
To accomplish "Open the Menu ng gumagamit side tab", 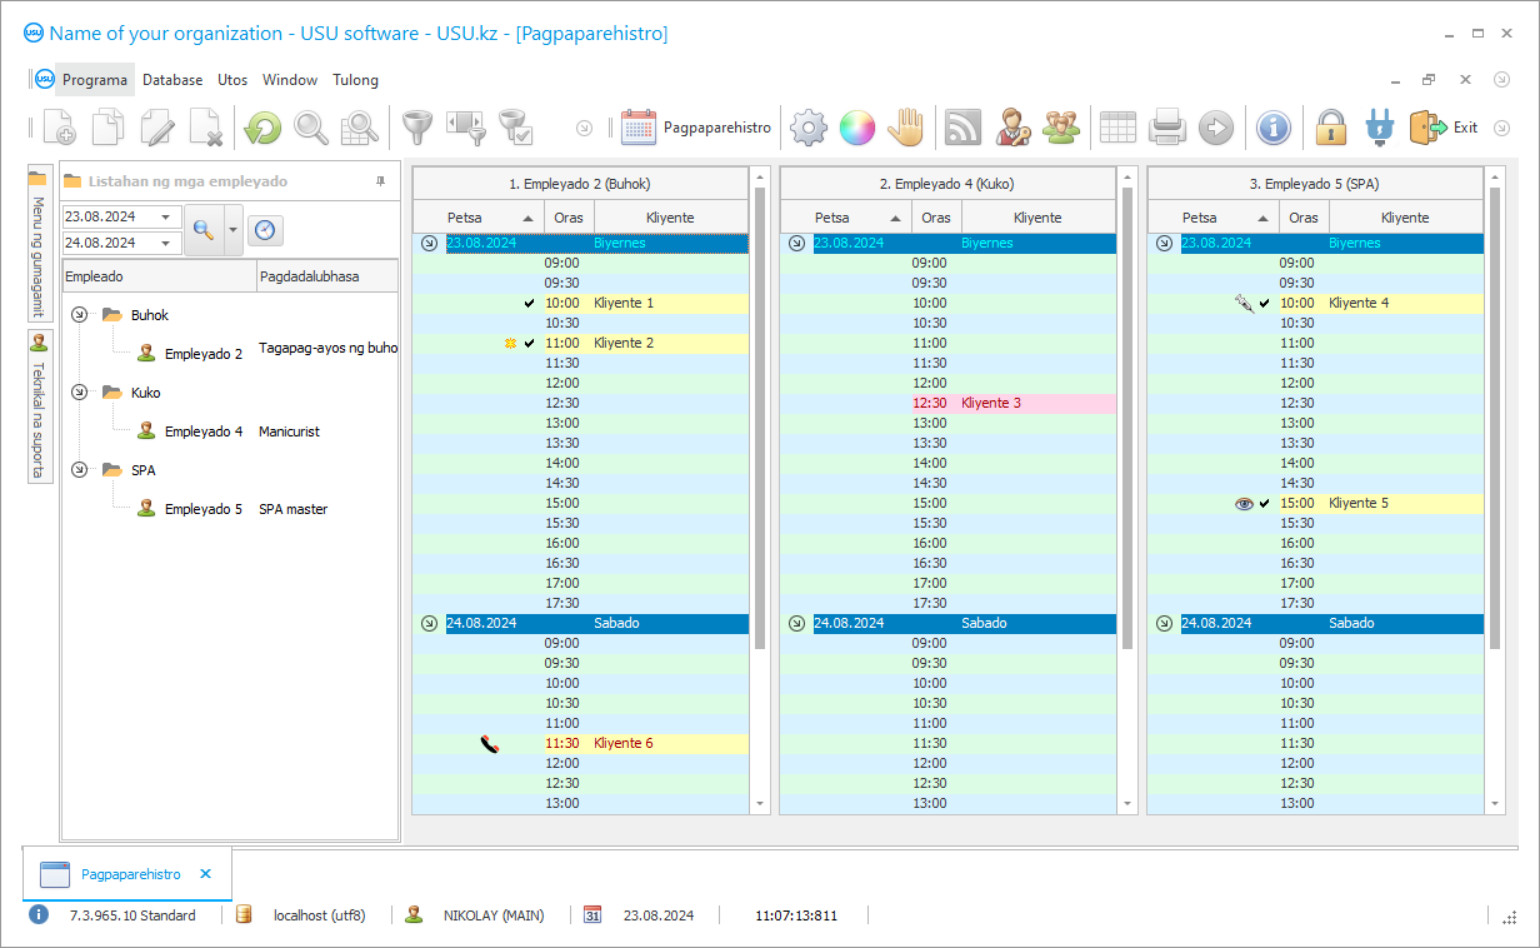I will (x=39, y=243).
